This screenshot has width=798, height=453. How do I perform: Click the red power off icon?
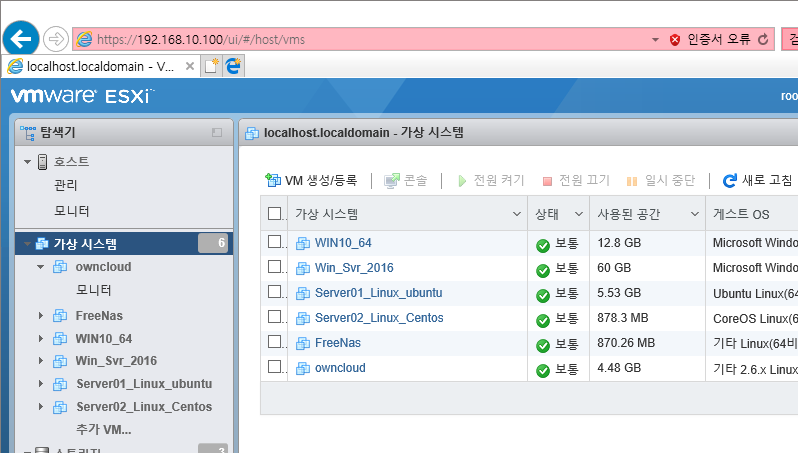tap(548, 181)
